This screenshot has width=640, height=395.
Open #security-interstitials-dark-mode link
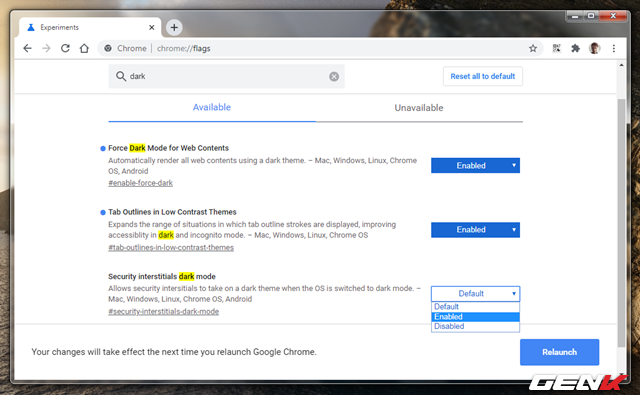click(164, 311)
